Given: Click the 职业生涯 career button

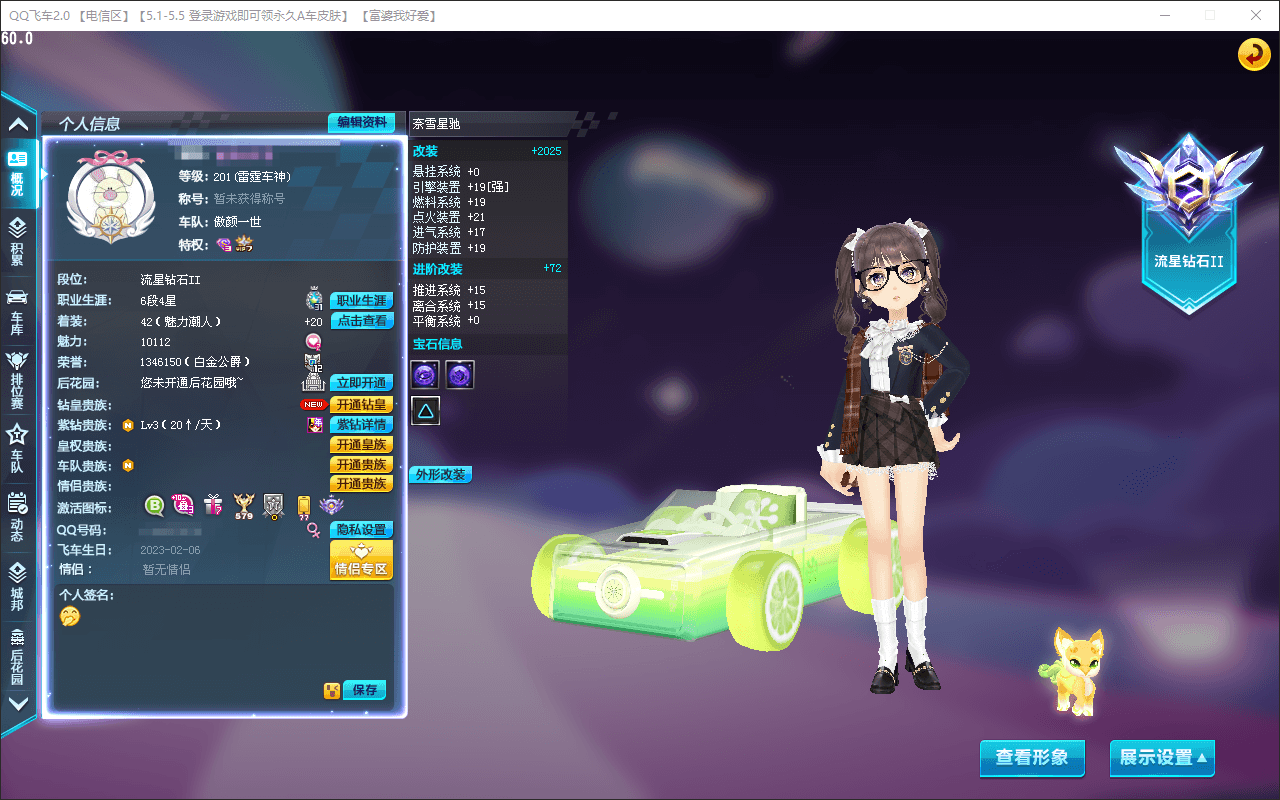Looking at the screenshot, I should click(x=361, y=301).
